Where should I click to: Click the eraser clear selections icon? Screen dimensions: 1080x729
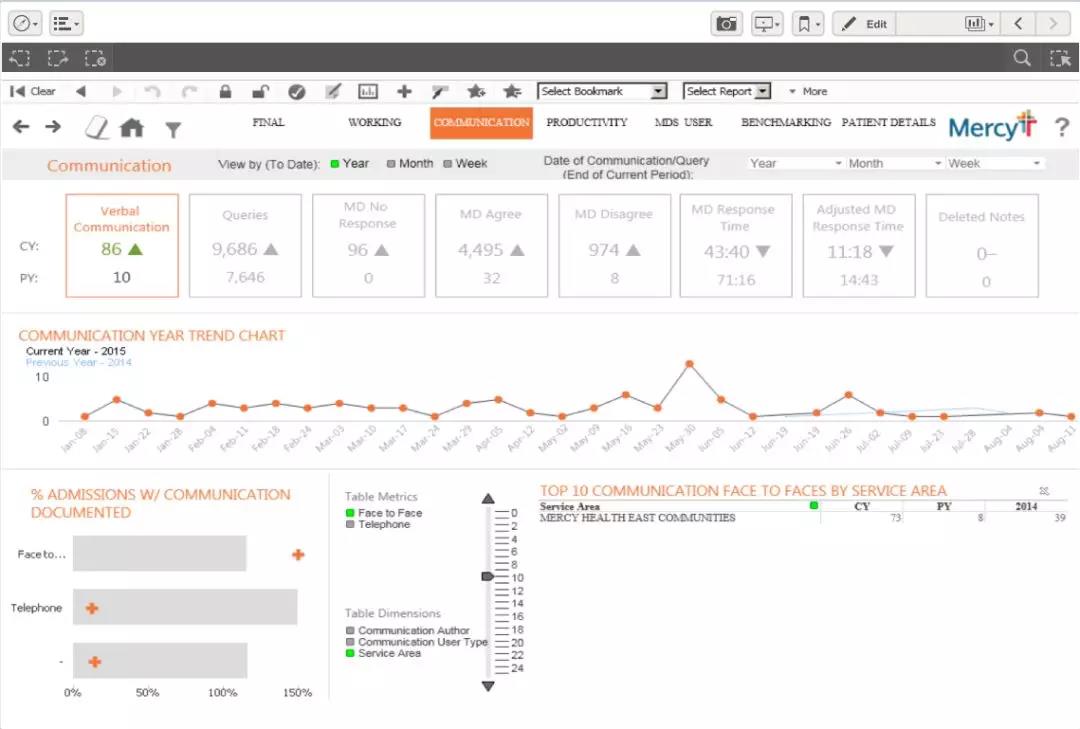point(96,126)
